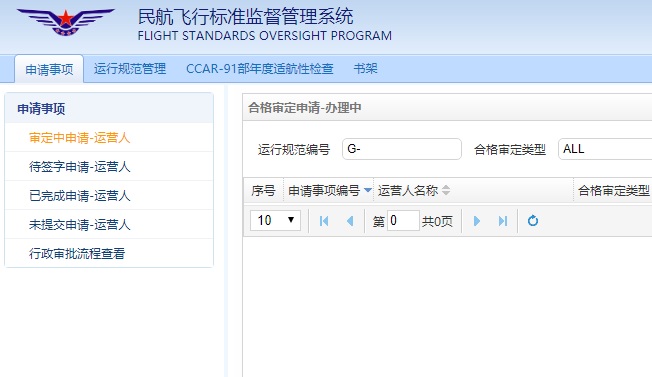
Task: Select 待签字申请-运营人 in sidebar
Action: 109,167
